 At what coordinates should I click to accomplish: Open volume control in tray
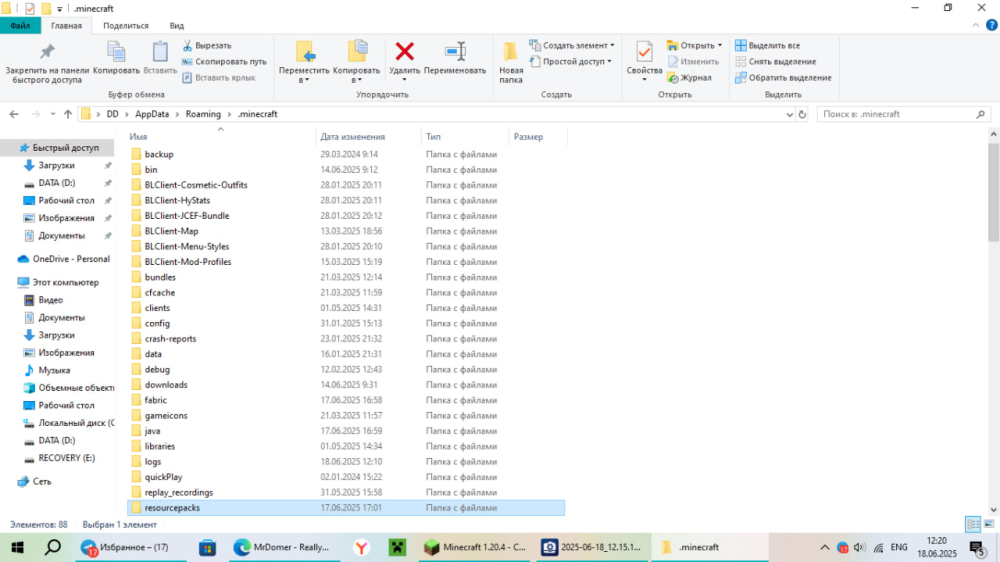[x=859, y=547]
